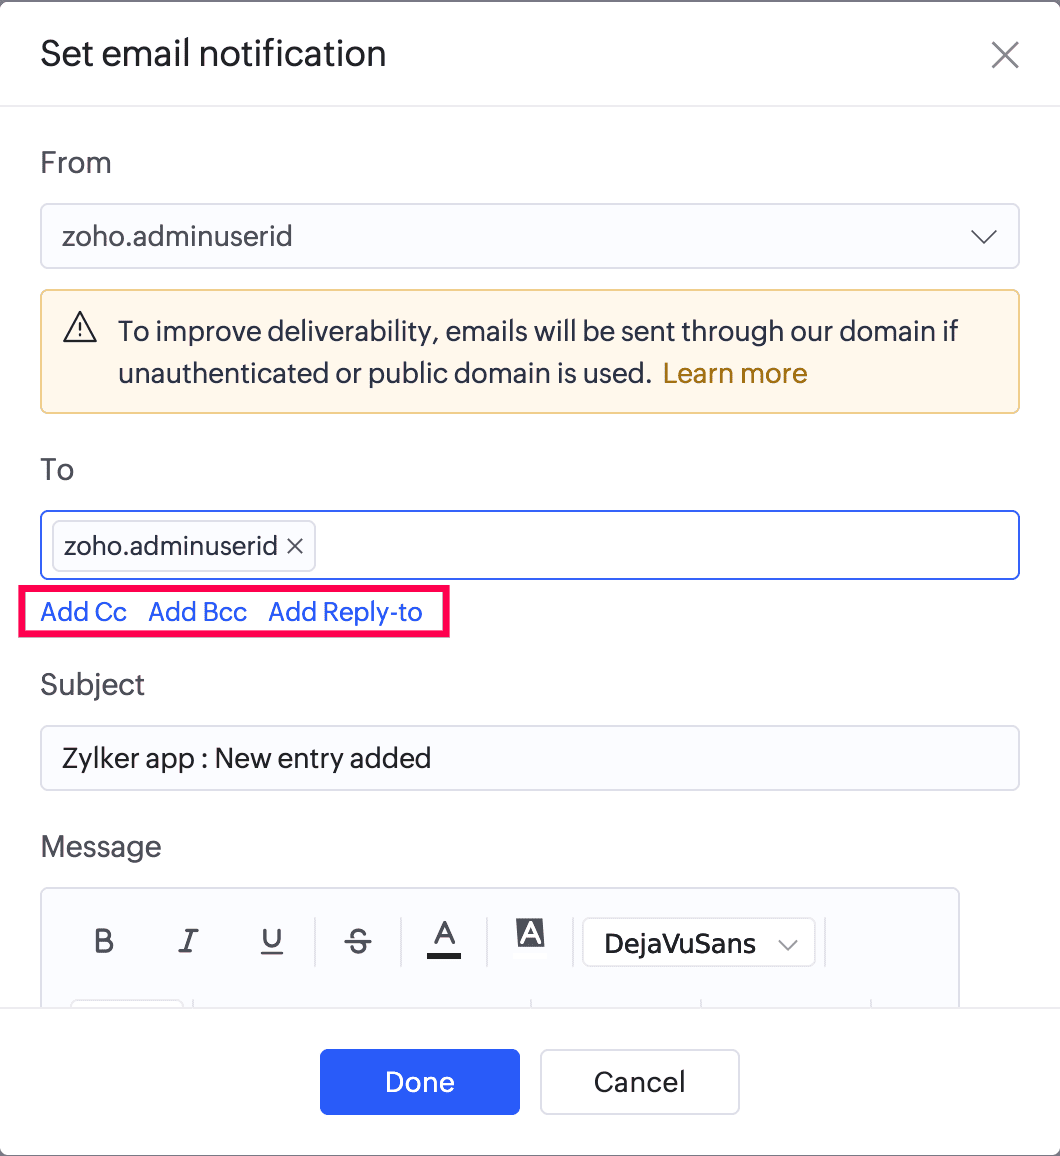1060x1156 pixels.
Task: Open the From sender dropdown
Action: coord(528,237)
